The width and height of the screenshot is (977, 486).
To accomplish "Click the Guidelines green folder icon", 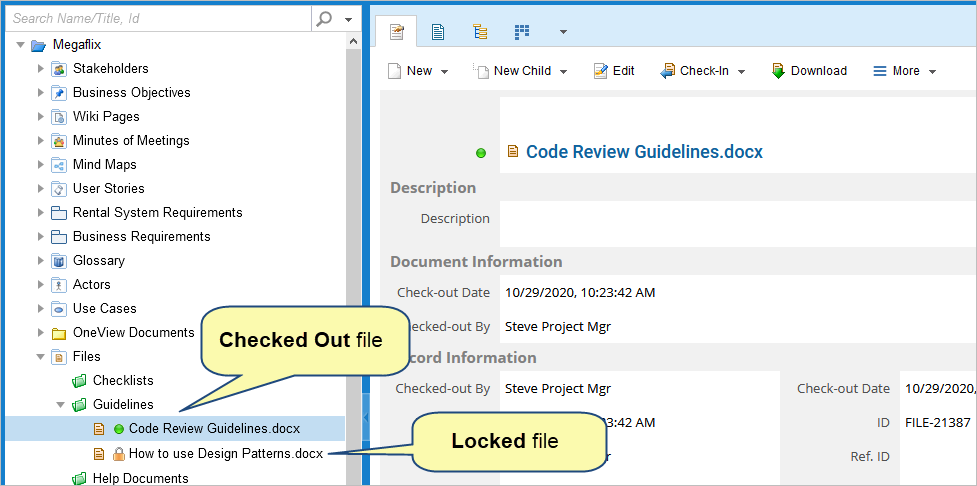I will (79, 404).
